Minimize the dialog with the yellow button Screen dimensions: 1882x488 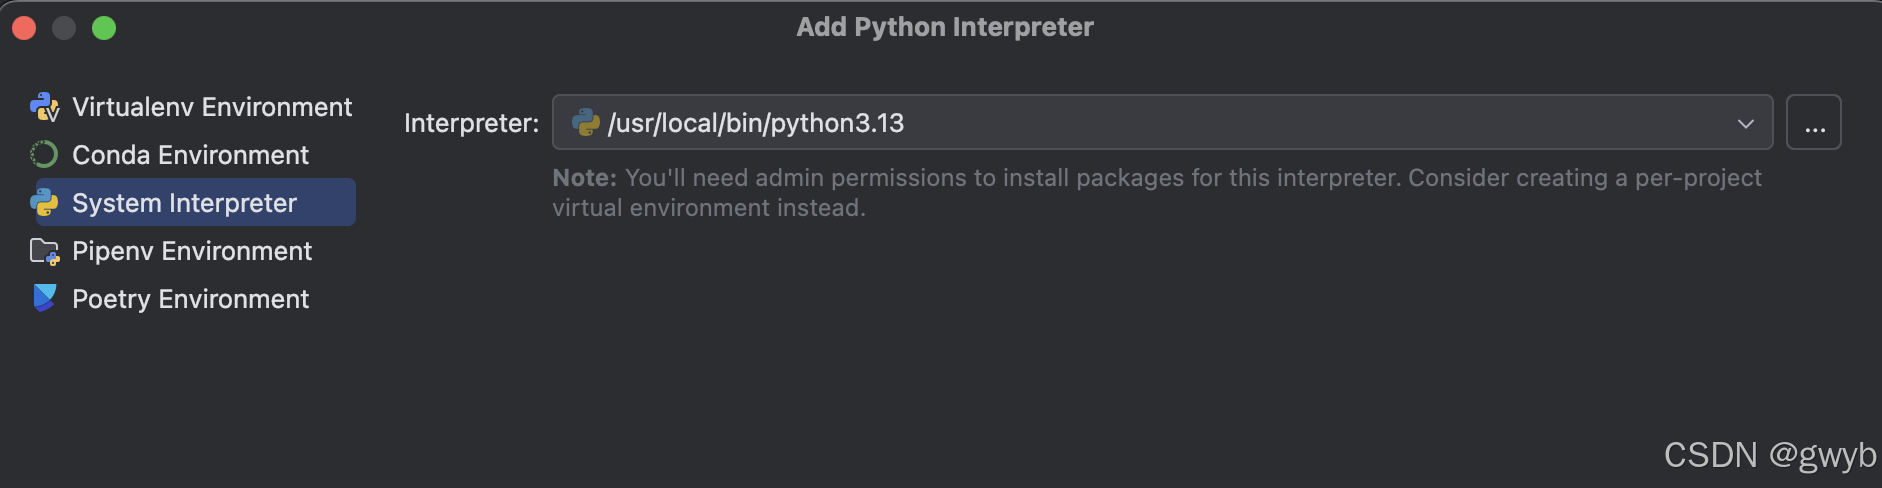(x=64, y=28)
